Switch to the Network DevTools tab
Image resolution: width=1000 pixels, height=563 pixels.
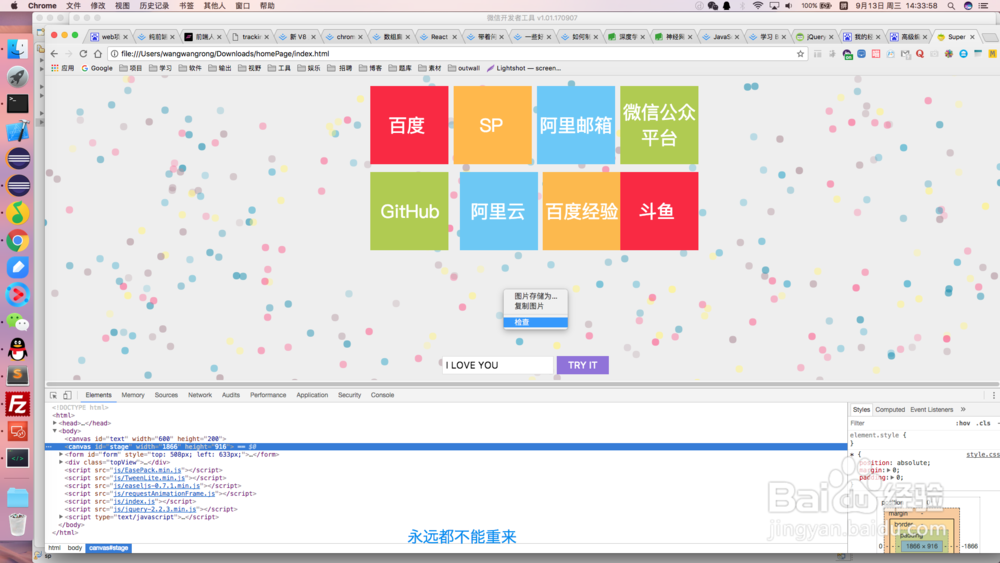[x=200, y=395]
